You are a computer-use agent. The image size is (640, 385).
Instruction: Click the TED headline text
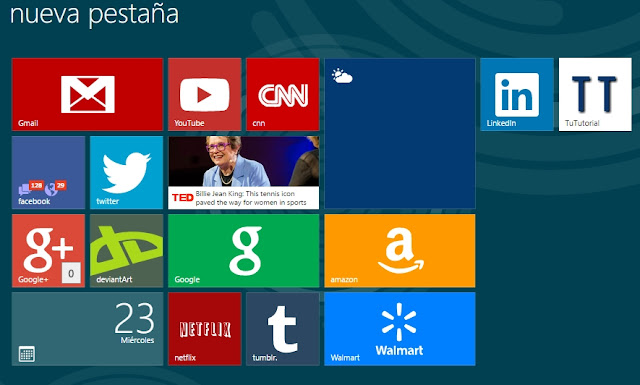pyautogui.click(x=251, y=198)
